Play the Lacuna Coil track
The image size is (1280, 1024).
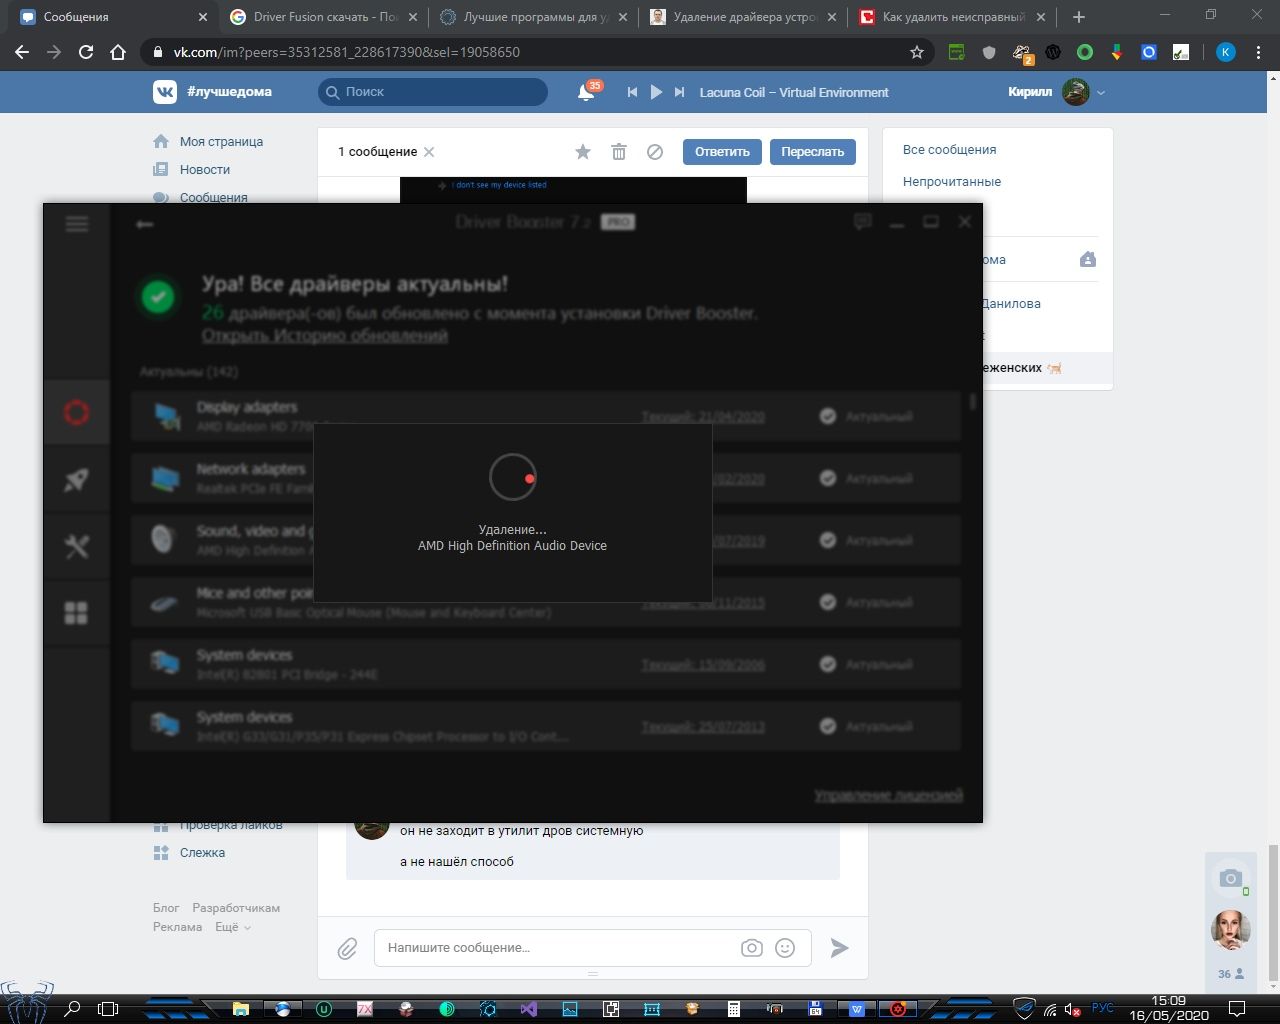656,92
